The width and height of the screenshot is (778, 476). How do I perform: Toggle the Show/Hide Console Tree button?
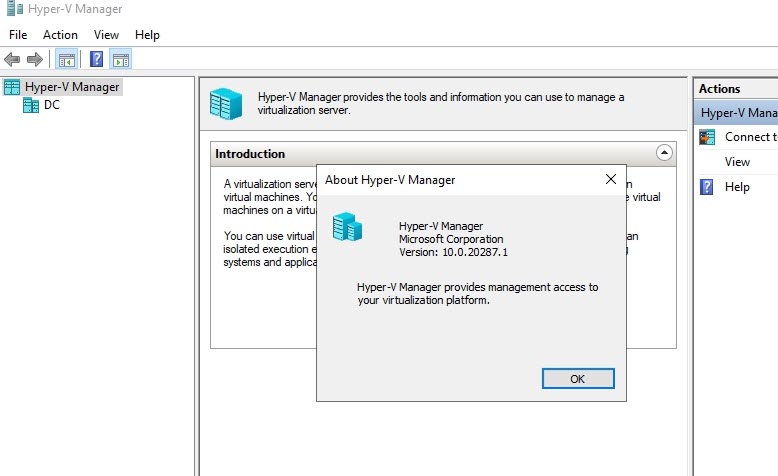(66, 59)
